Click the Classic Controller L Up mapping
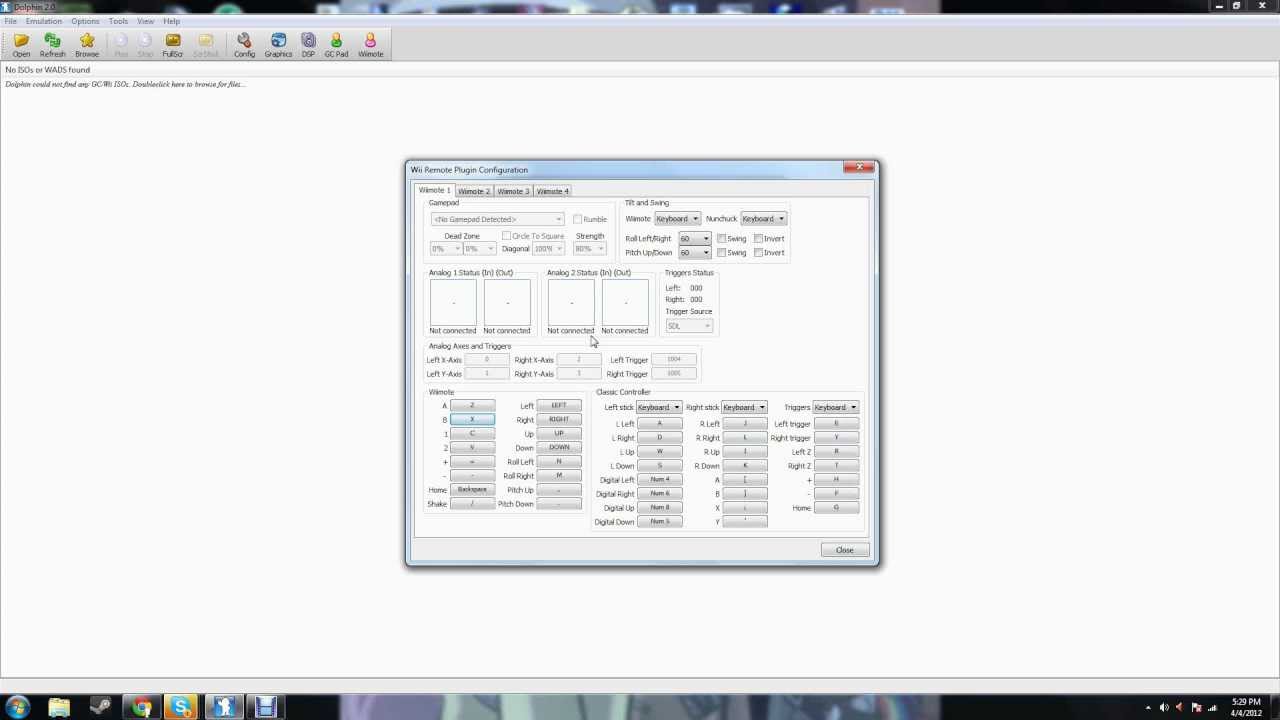The image size is (1280, 720). coord(660,452)
